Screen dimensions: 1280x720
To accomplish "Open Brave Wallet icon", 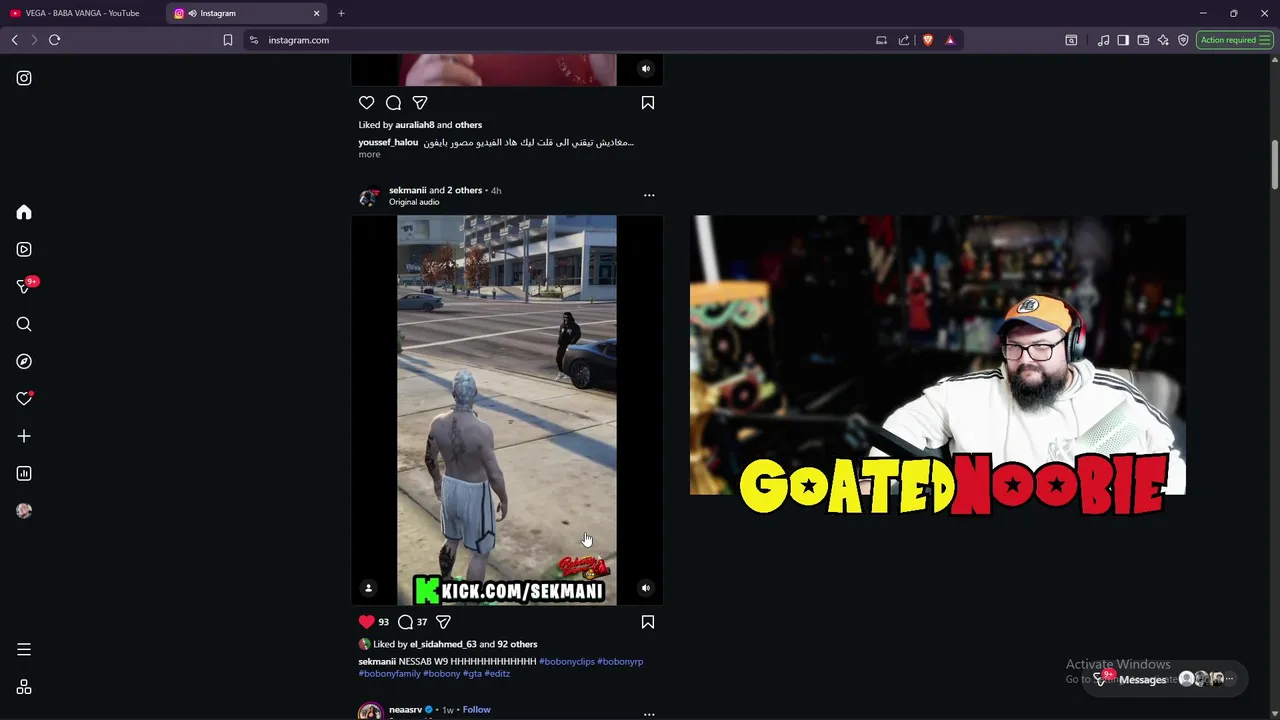I will click(x=1143, y=40).
